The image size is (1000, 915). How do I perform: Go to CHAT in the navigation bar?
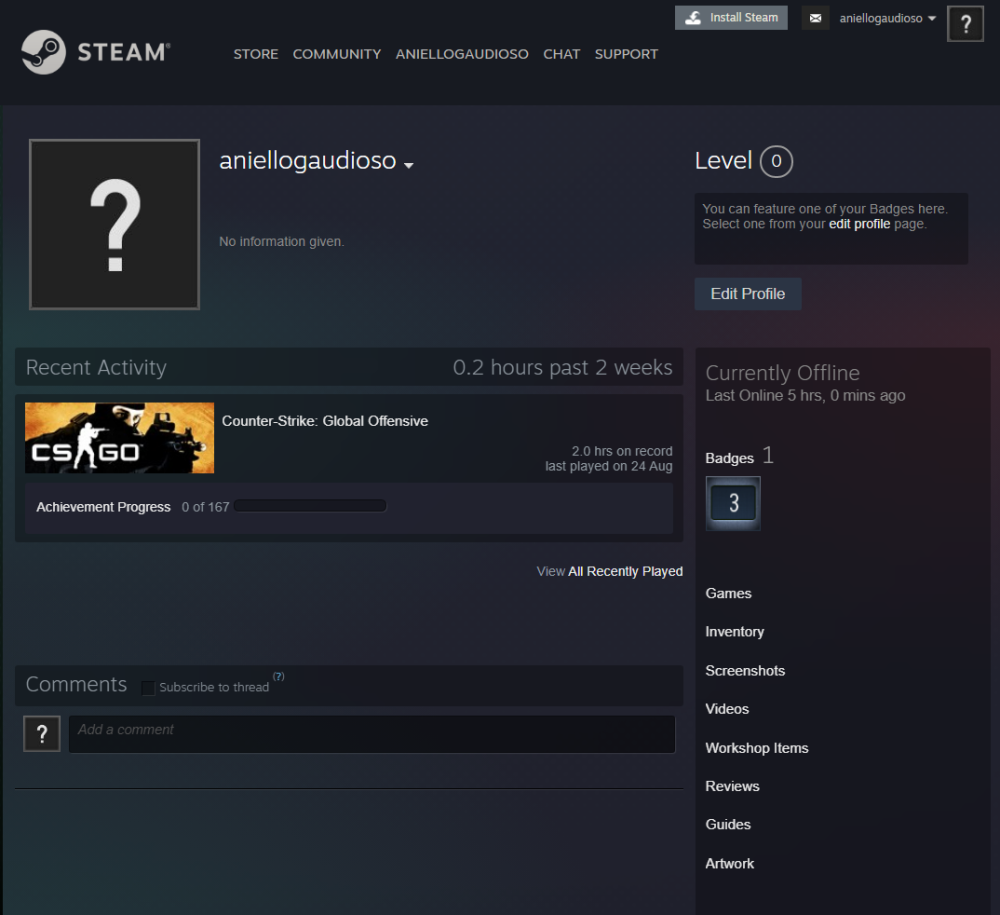click(x=562, y=54)
